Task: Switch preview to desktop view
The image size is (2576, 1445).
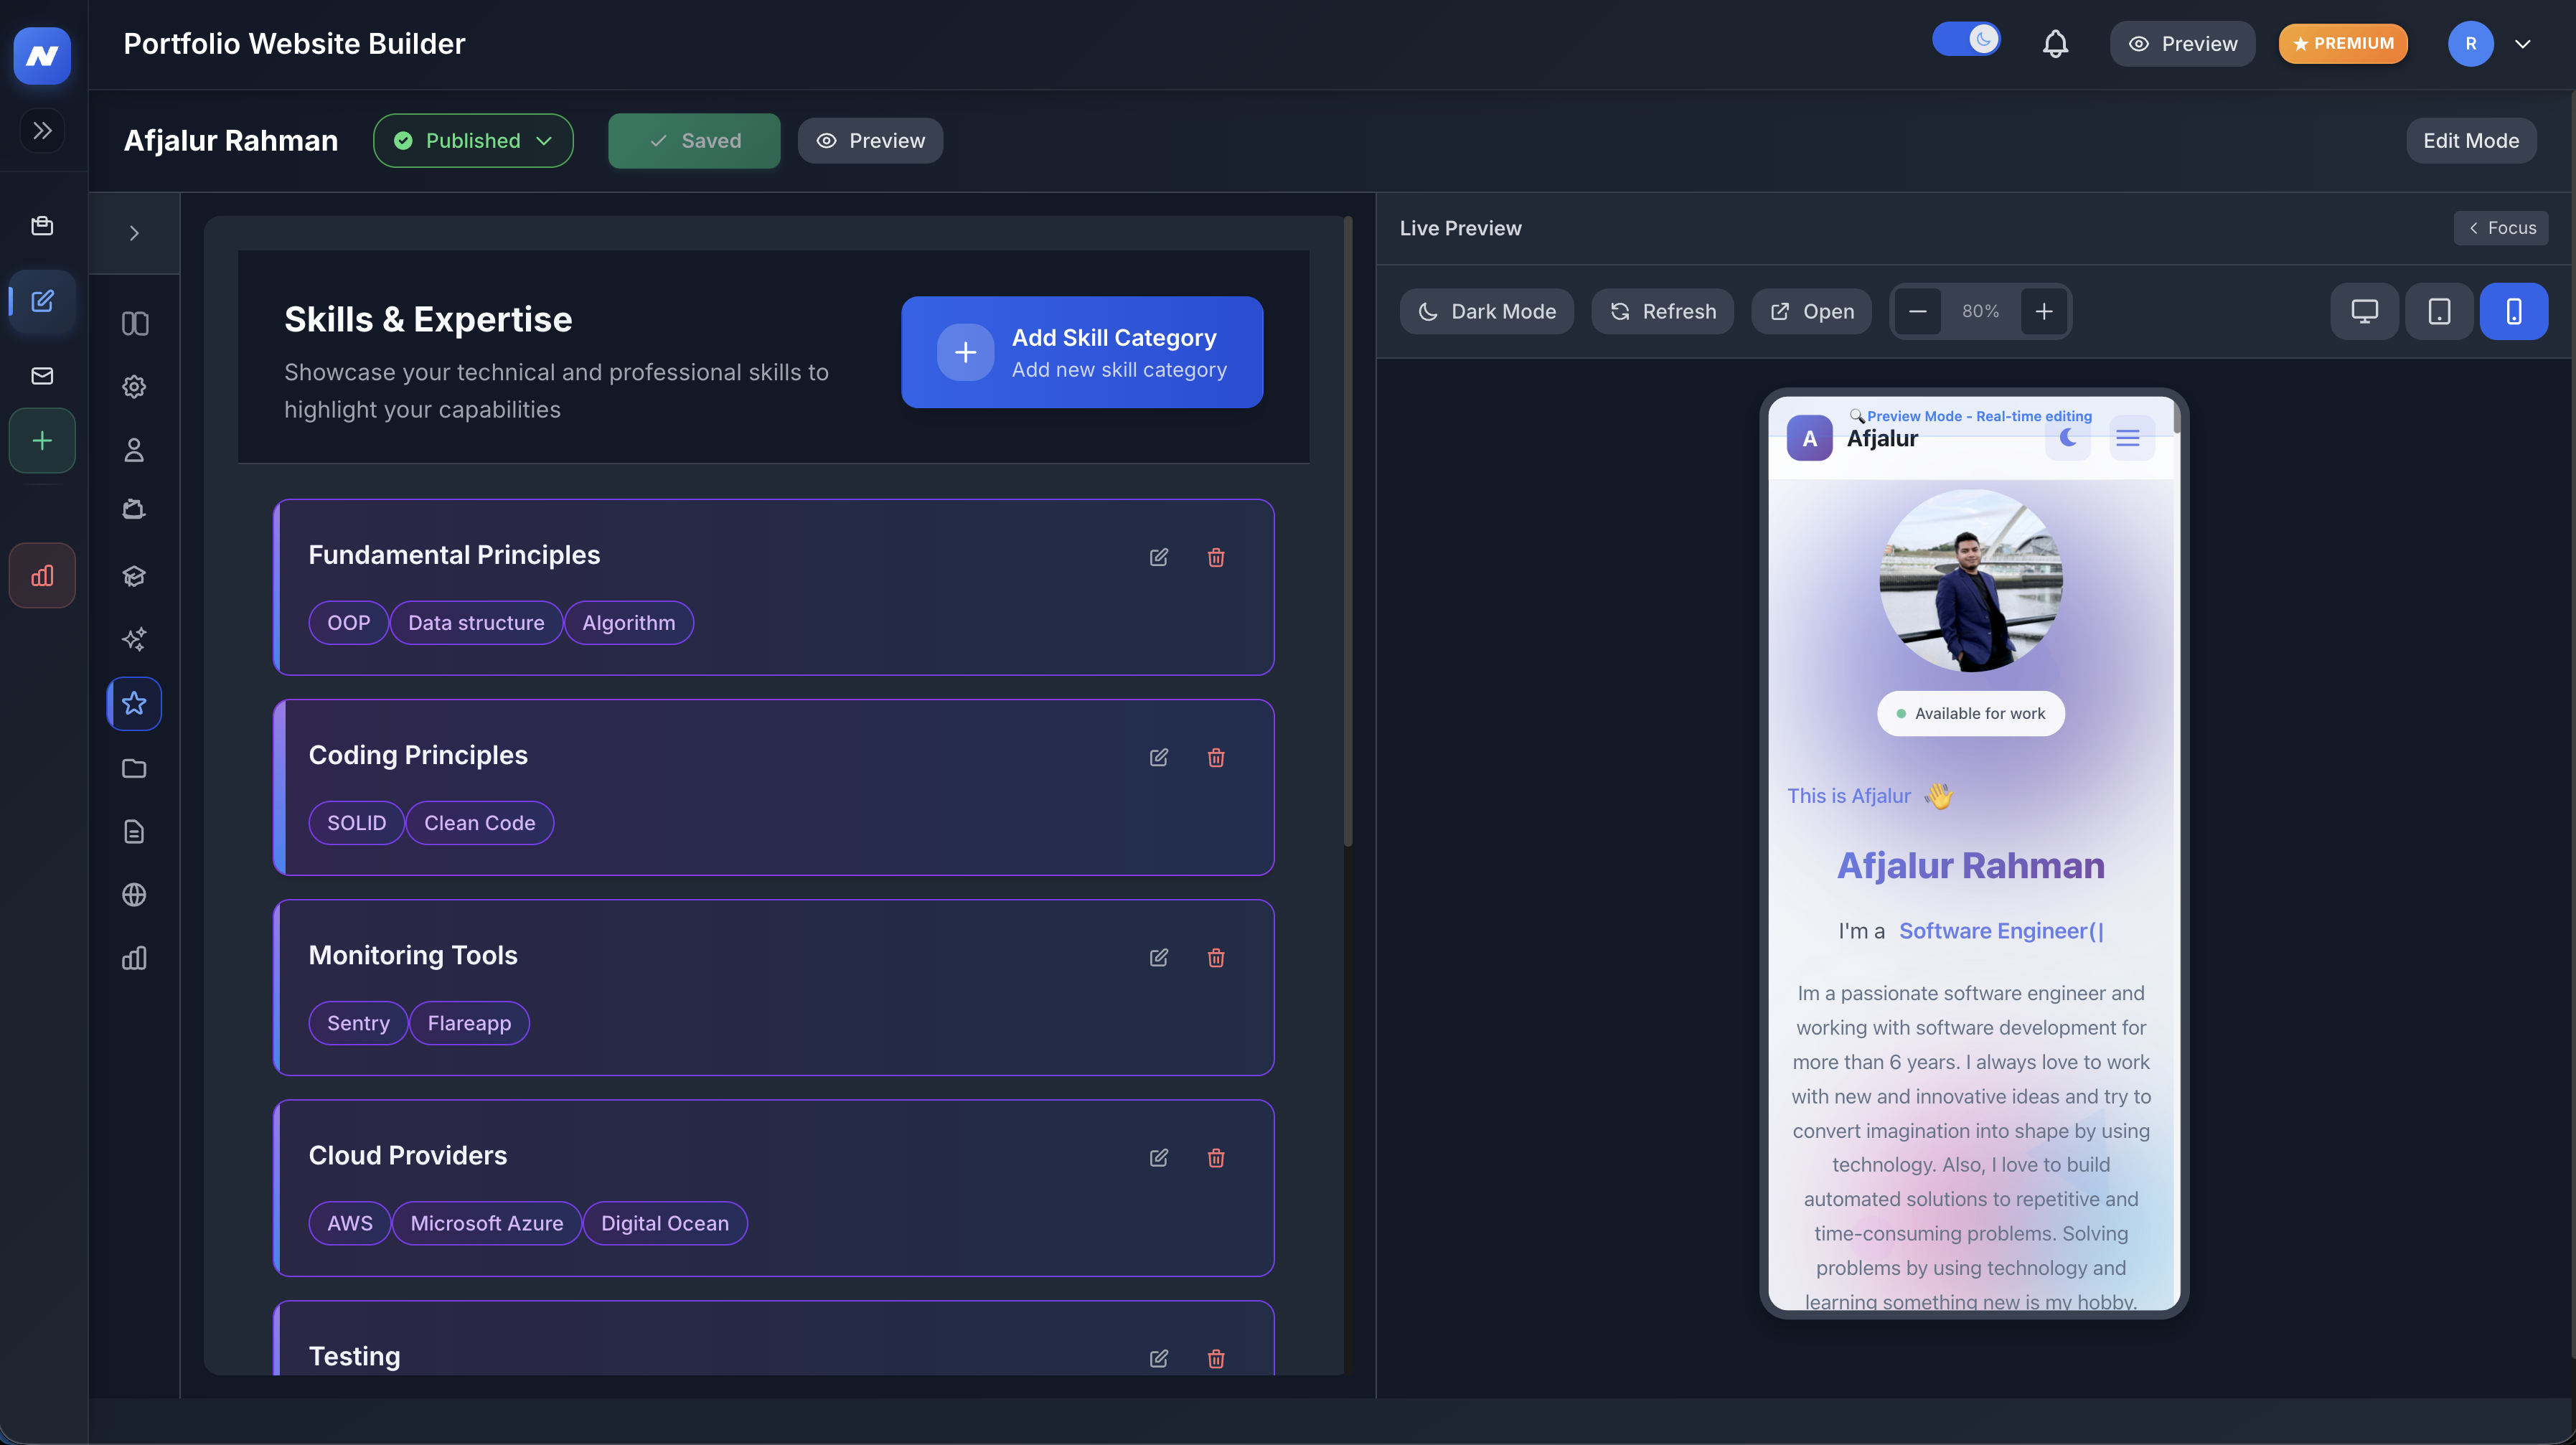Action: 2364,311
